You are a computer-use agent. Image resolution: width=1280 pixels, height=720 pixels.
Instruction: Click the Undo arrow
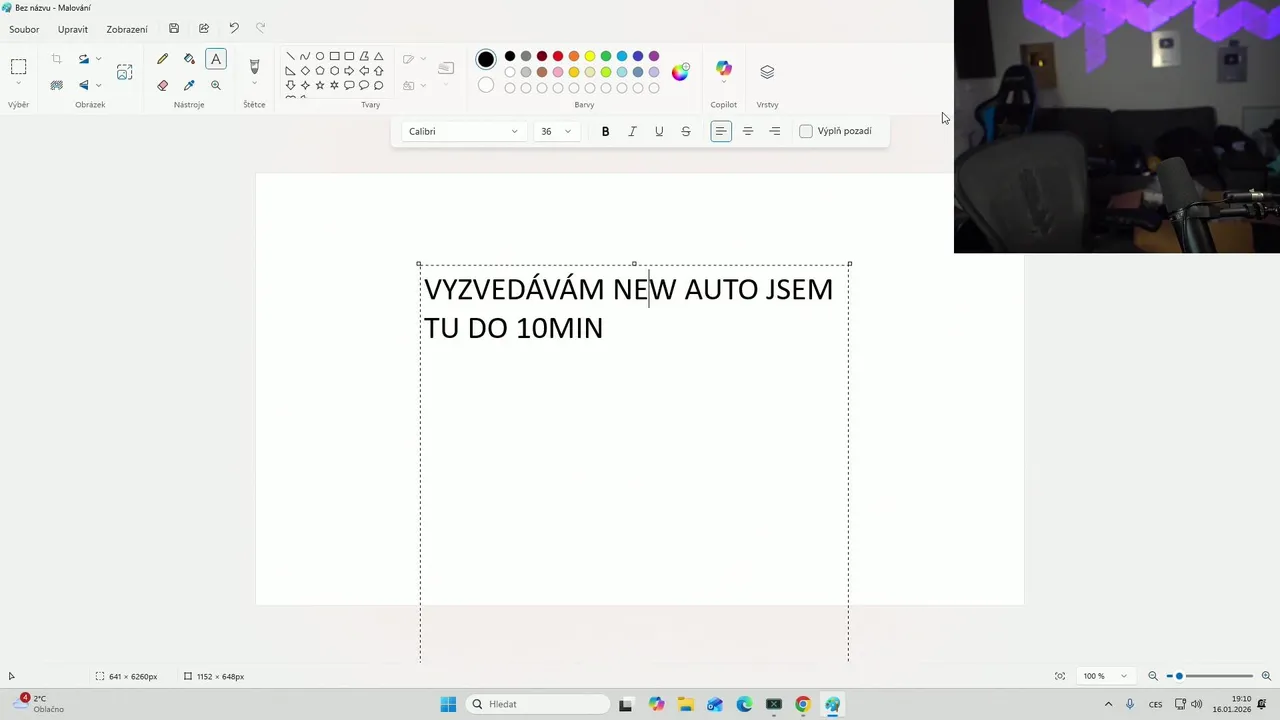pos(234,29)
